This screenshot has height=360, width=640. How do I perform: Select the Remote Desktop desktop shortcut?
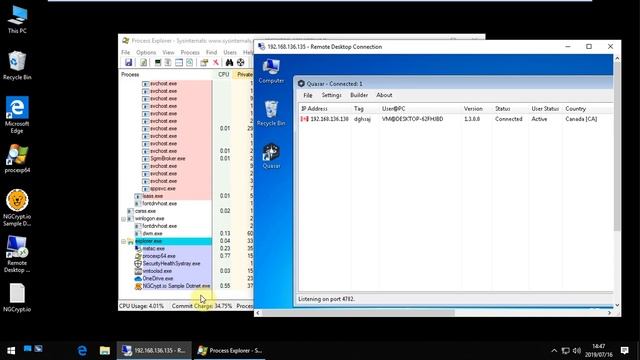coord(17,254)
